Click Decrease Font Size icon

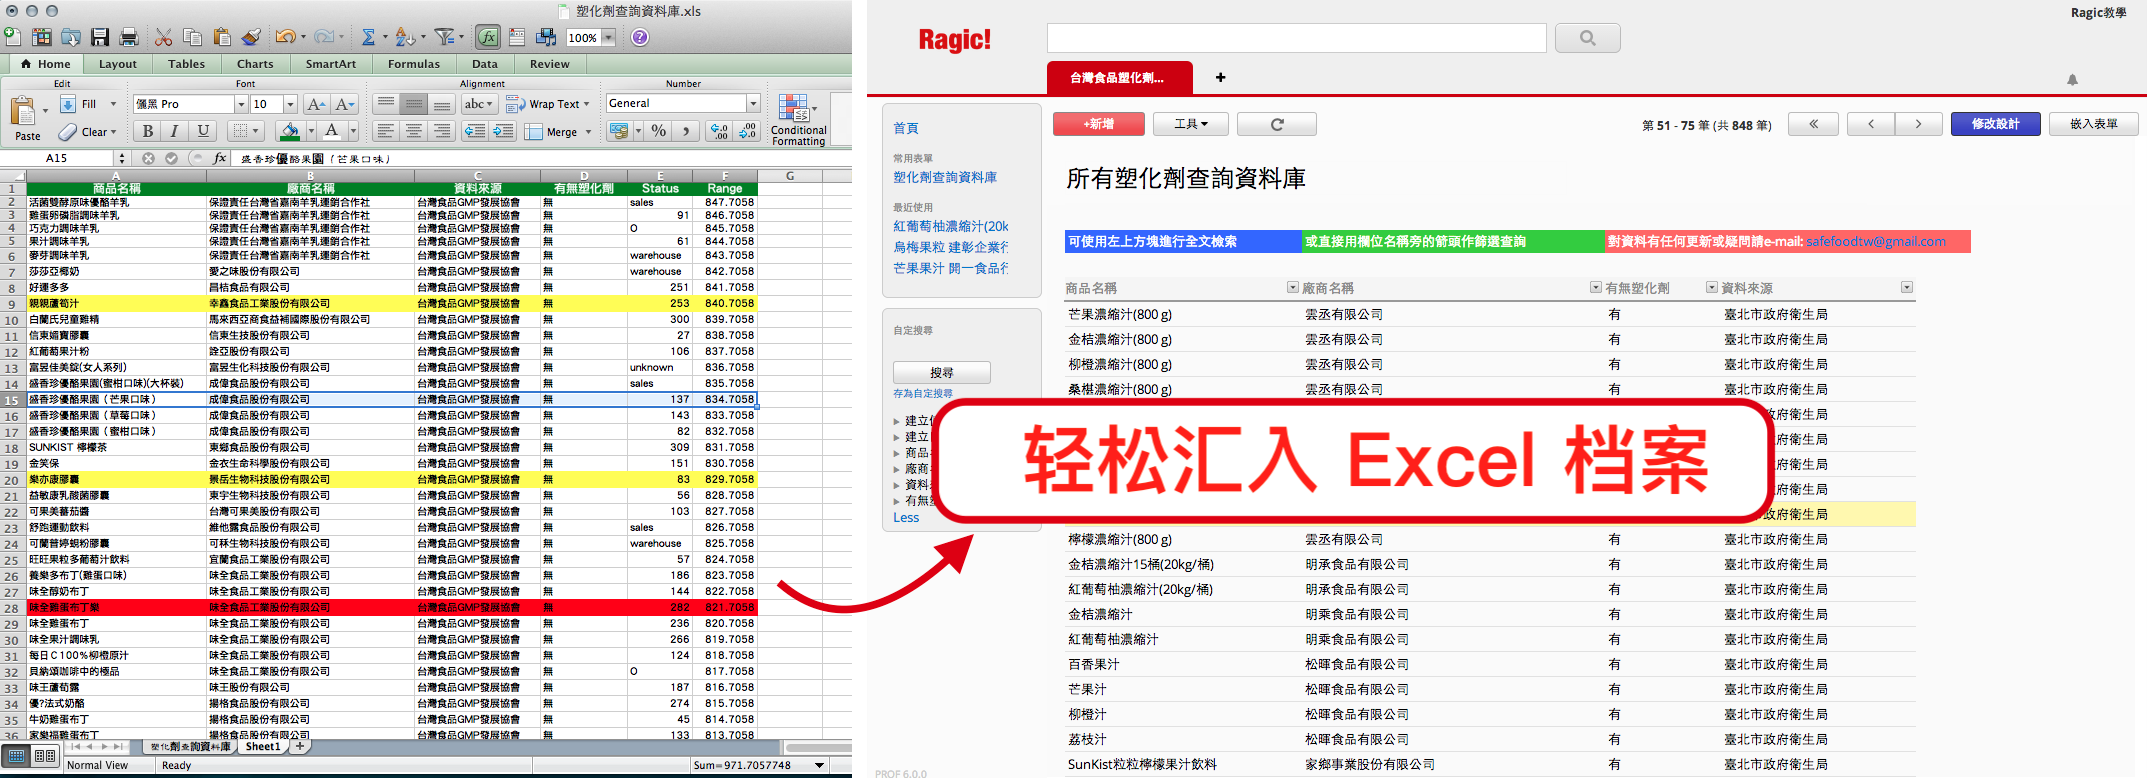coord(345,104)
